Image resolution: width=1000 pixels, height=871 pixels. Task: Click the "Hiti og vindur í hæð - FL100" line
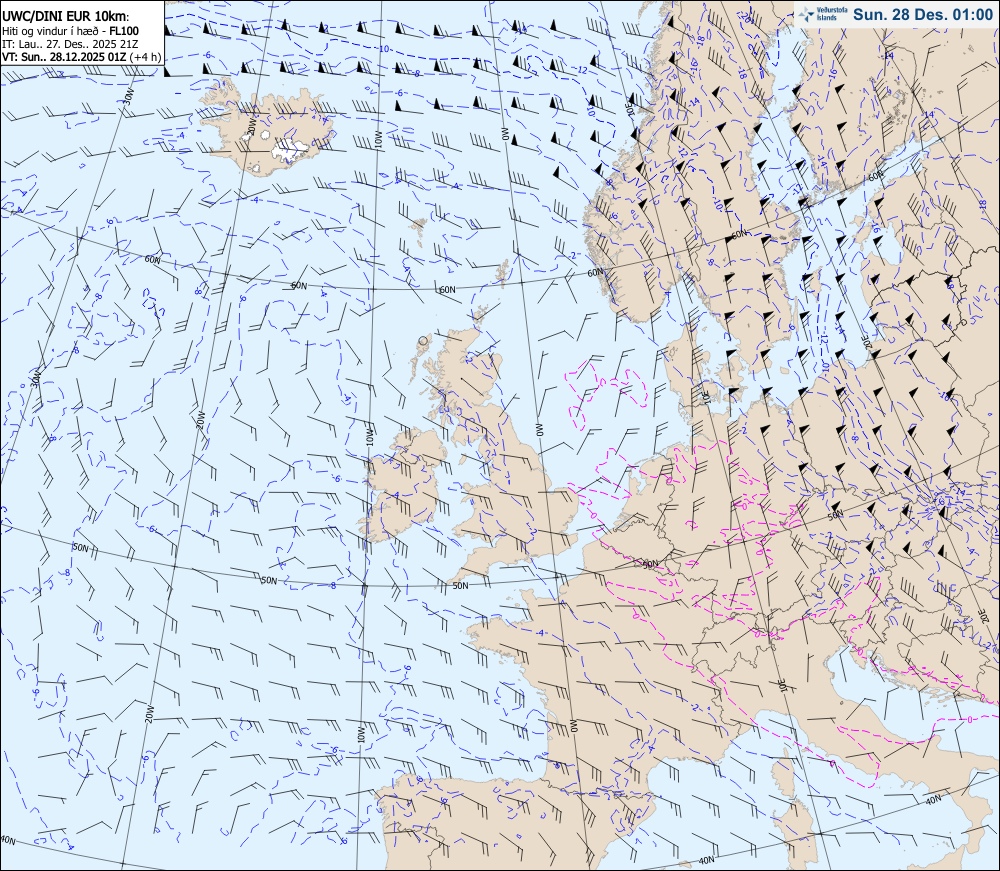pyautogui.click(x=70, y=31)
